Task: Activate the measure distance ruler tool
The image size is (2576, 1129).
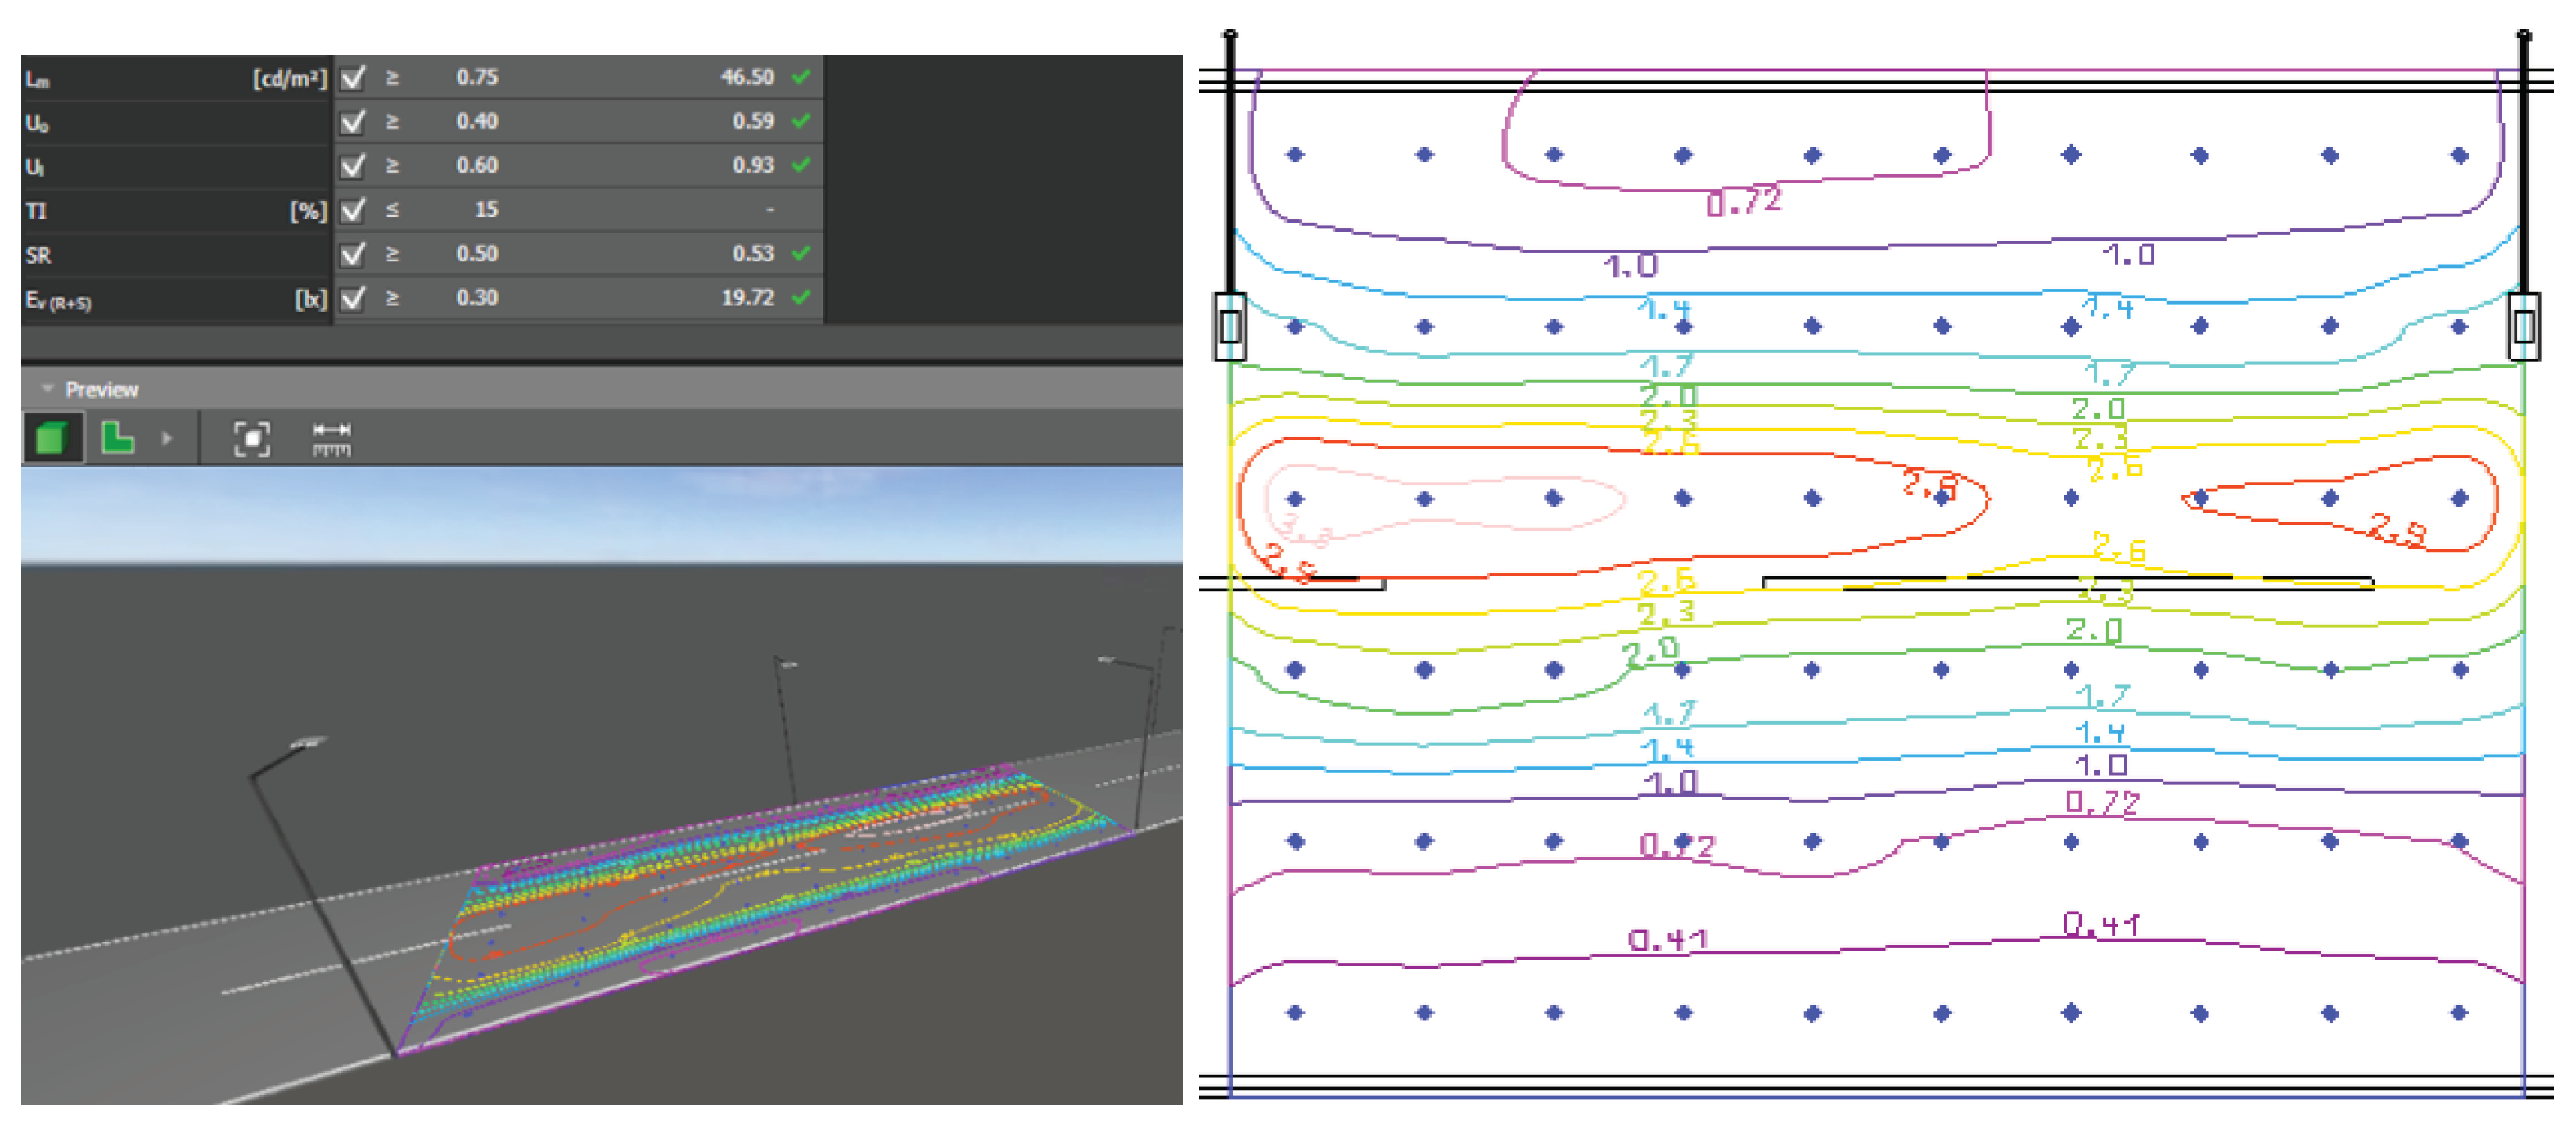Action: point(331,438)
